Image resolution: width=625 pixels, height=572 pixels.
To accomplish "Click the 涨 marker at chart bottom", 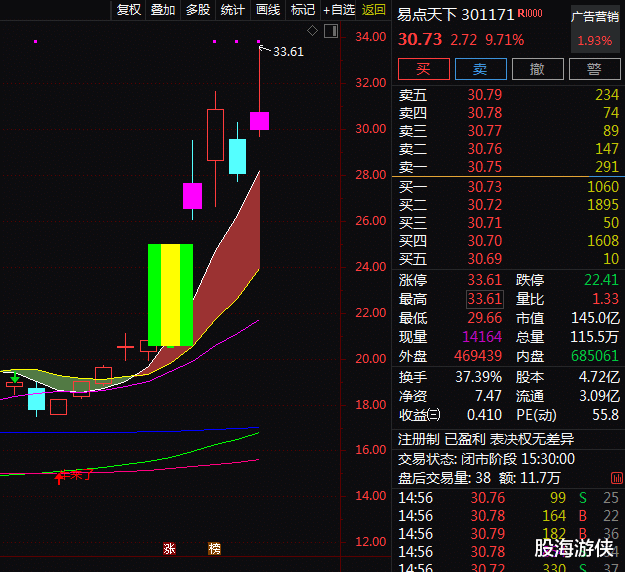I will coord(169,548).
